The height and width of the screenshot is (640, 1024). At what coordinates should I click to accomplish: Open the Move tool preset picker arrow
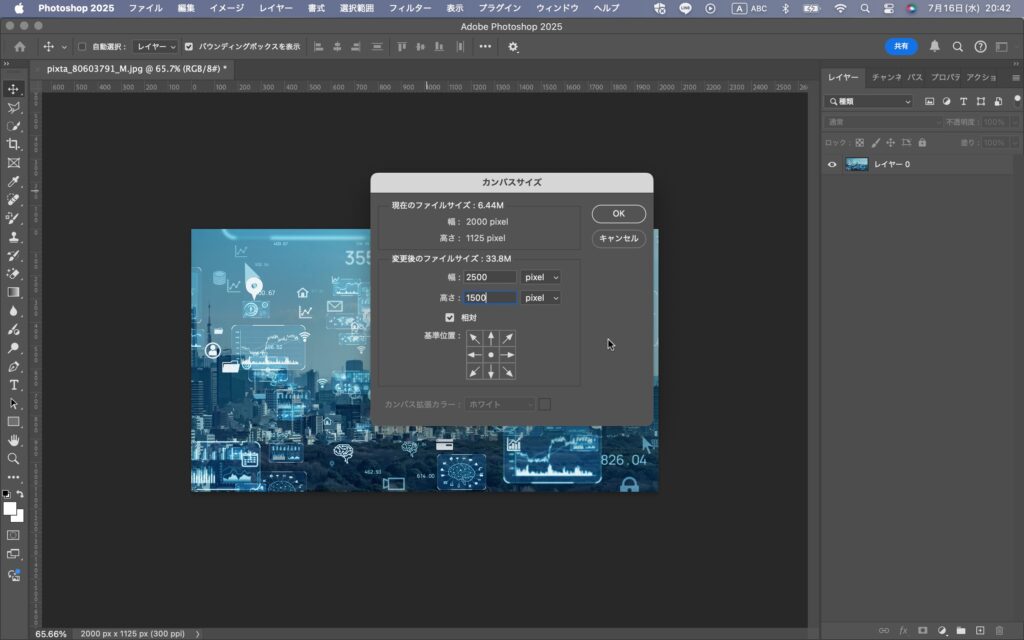point(64,47)
